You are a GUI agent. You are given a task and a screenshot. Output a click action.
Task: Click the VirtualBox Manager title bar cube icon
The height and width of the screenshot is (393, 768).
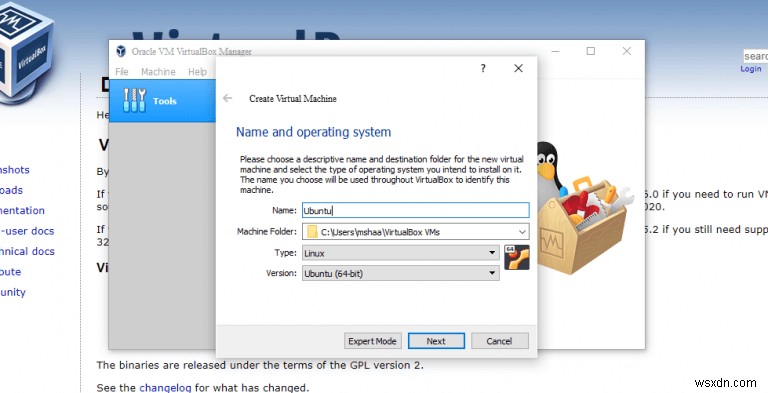(121, 51)
